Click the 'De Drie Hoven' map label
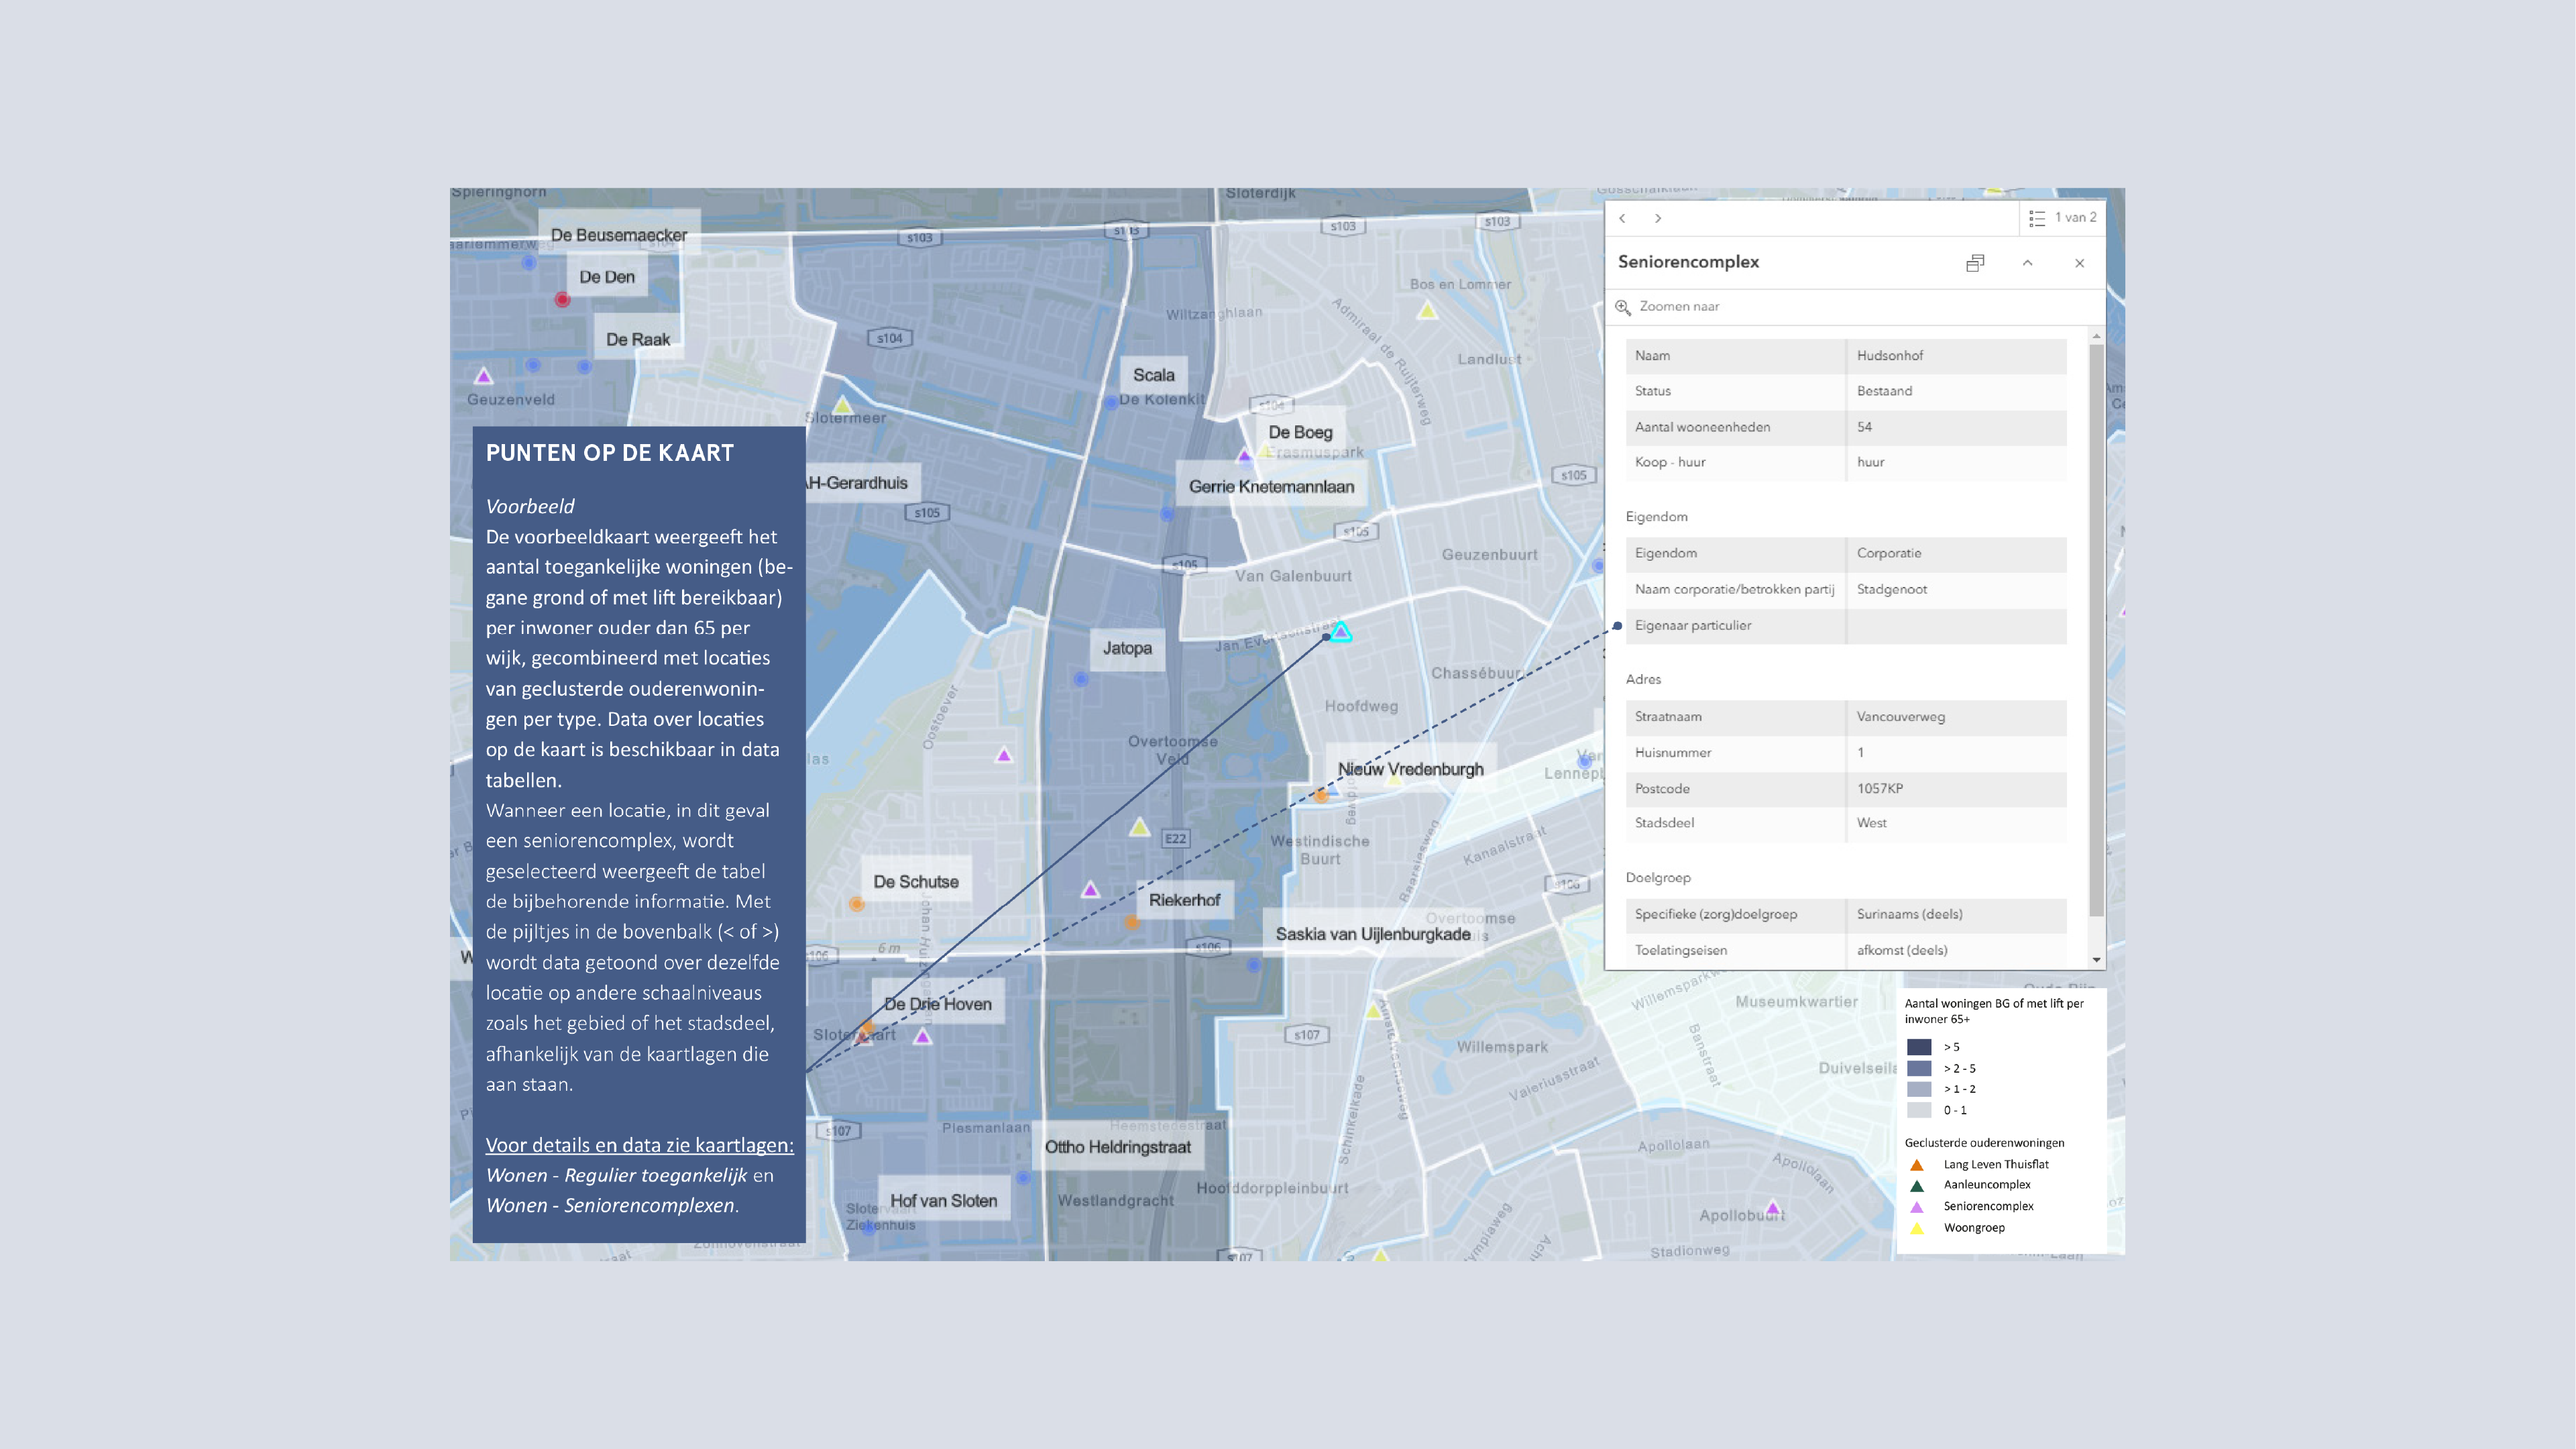Viewport: 2576px width, 1449px height. [937, 1004]
